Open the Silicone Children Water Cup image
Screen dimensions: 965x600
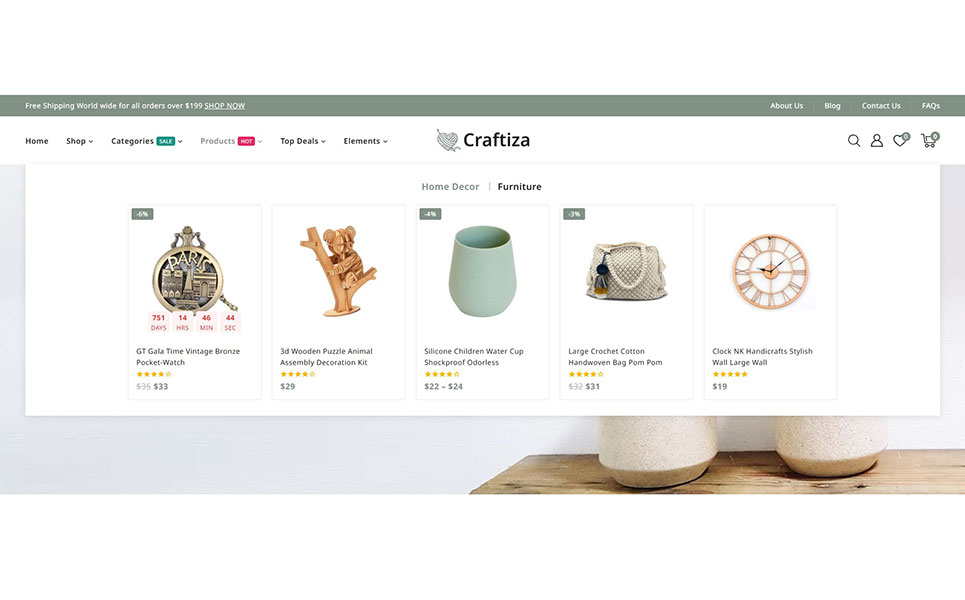[x=482, y=271]
